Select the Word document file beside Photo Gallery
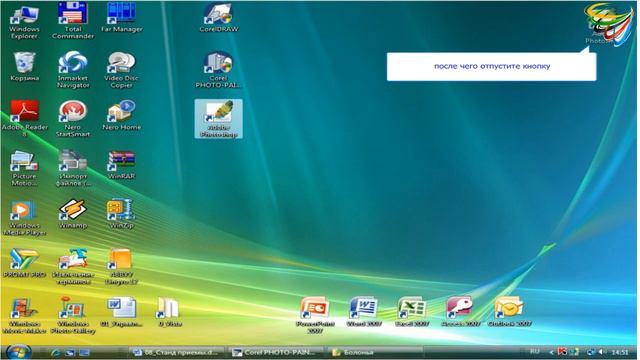The width and height of the screenshot is (640, 360). pos(121,312)
